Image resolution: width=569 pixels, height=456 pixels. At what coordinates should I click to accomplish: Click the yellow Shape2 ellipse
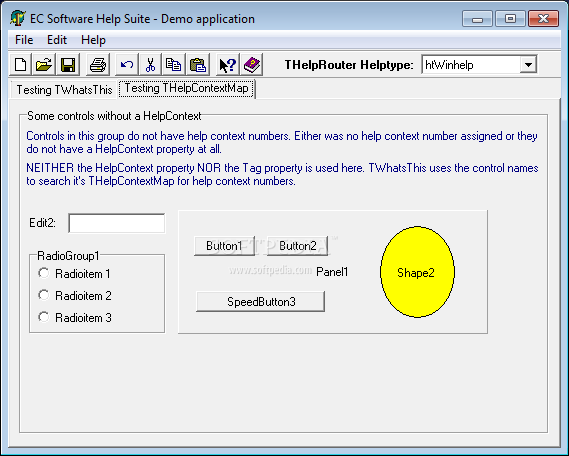tap(417, 272)
